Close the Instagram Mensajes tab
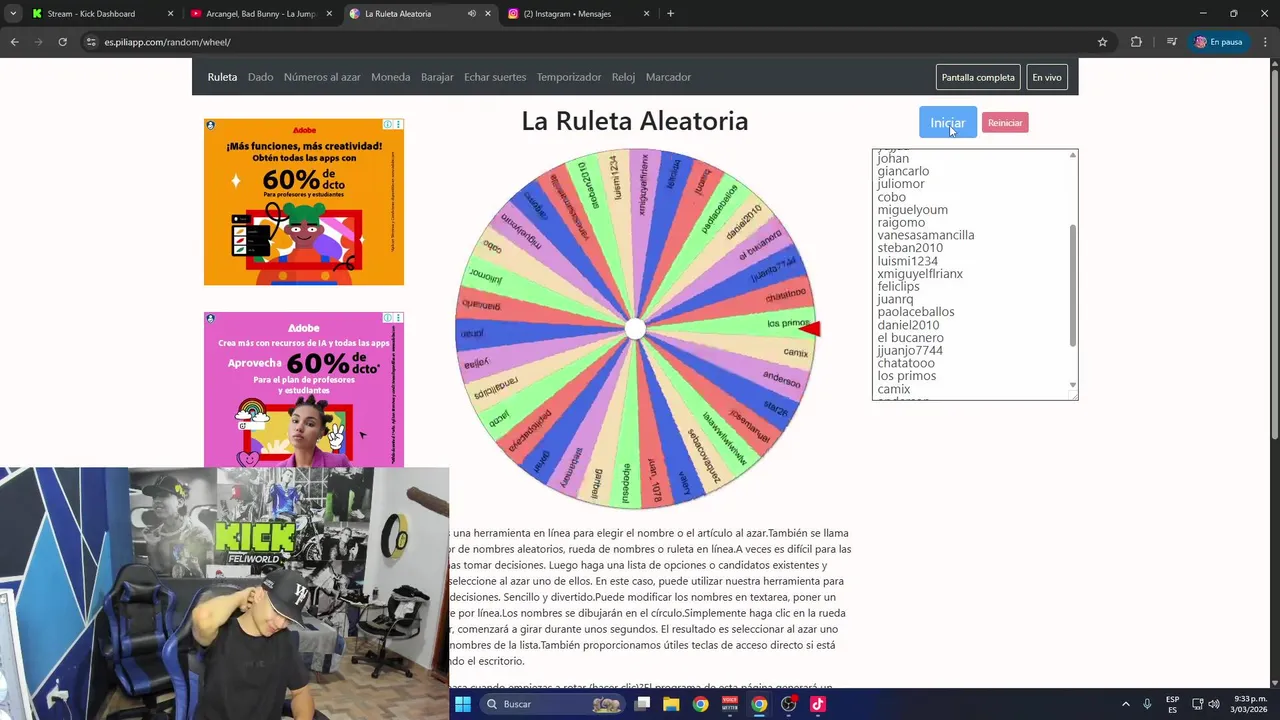This screenshot has height=720, width=1280. pyautogui.click(x=646, y=14)
